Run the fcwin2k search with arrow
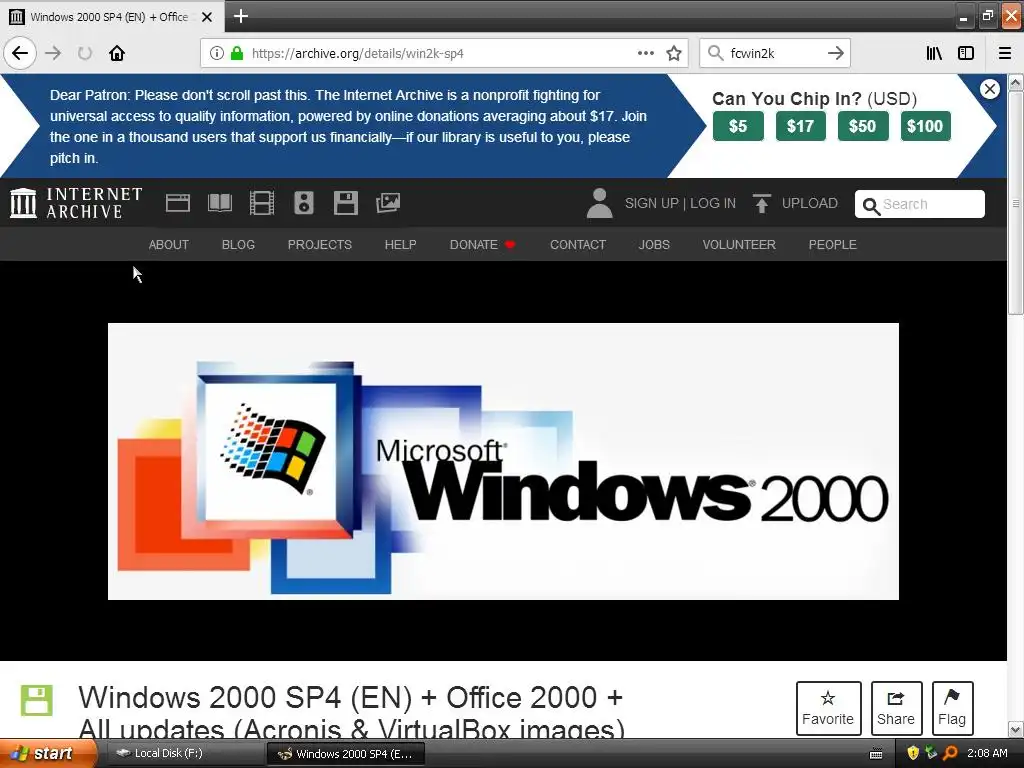The height and width of the screenshot is (768, 1024). 836,53
